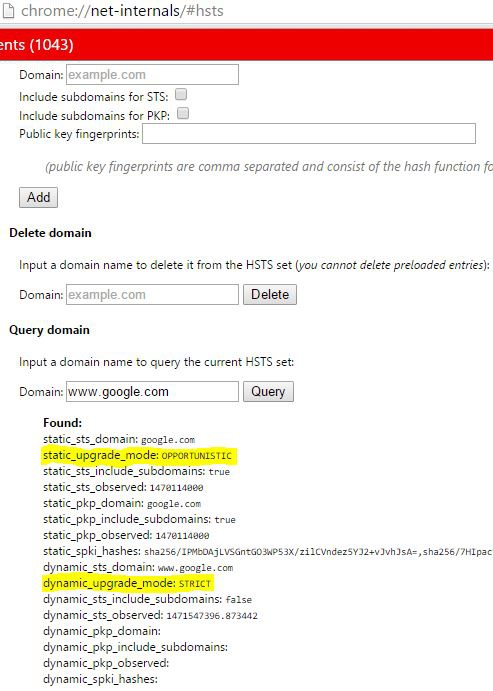The height and width of the screenshot is (691, 493).
Task: Click the dynamic_pkp_observed: line
Action: tap(106, 663)
